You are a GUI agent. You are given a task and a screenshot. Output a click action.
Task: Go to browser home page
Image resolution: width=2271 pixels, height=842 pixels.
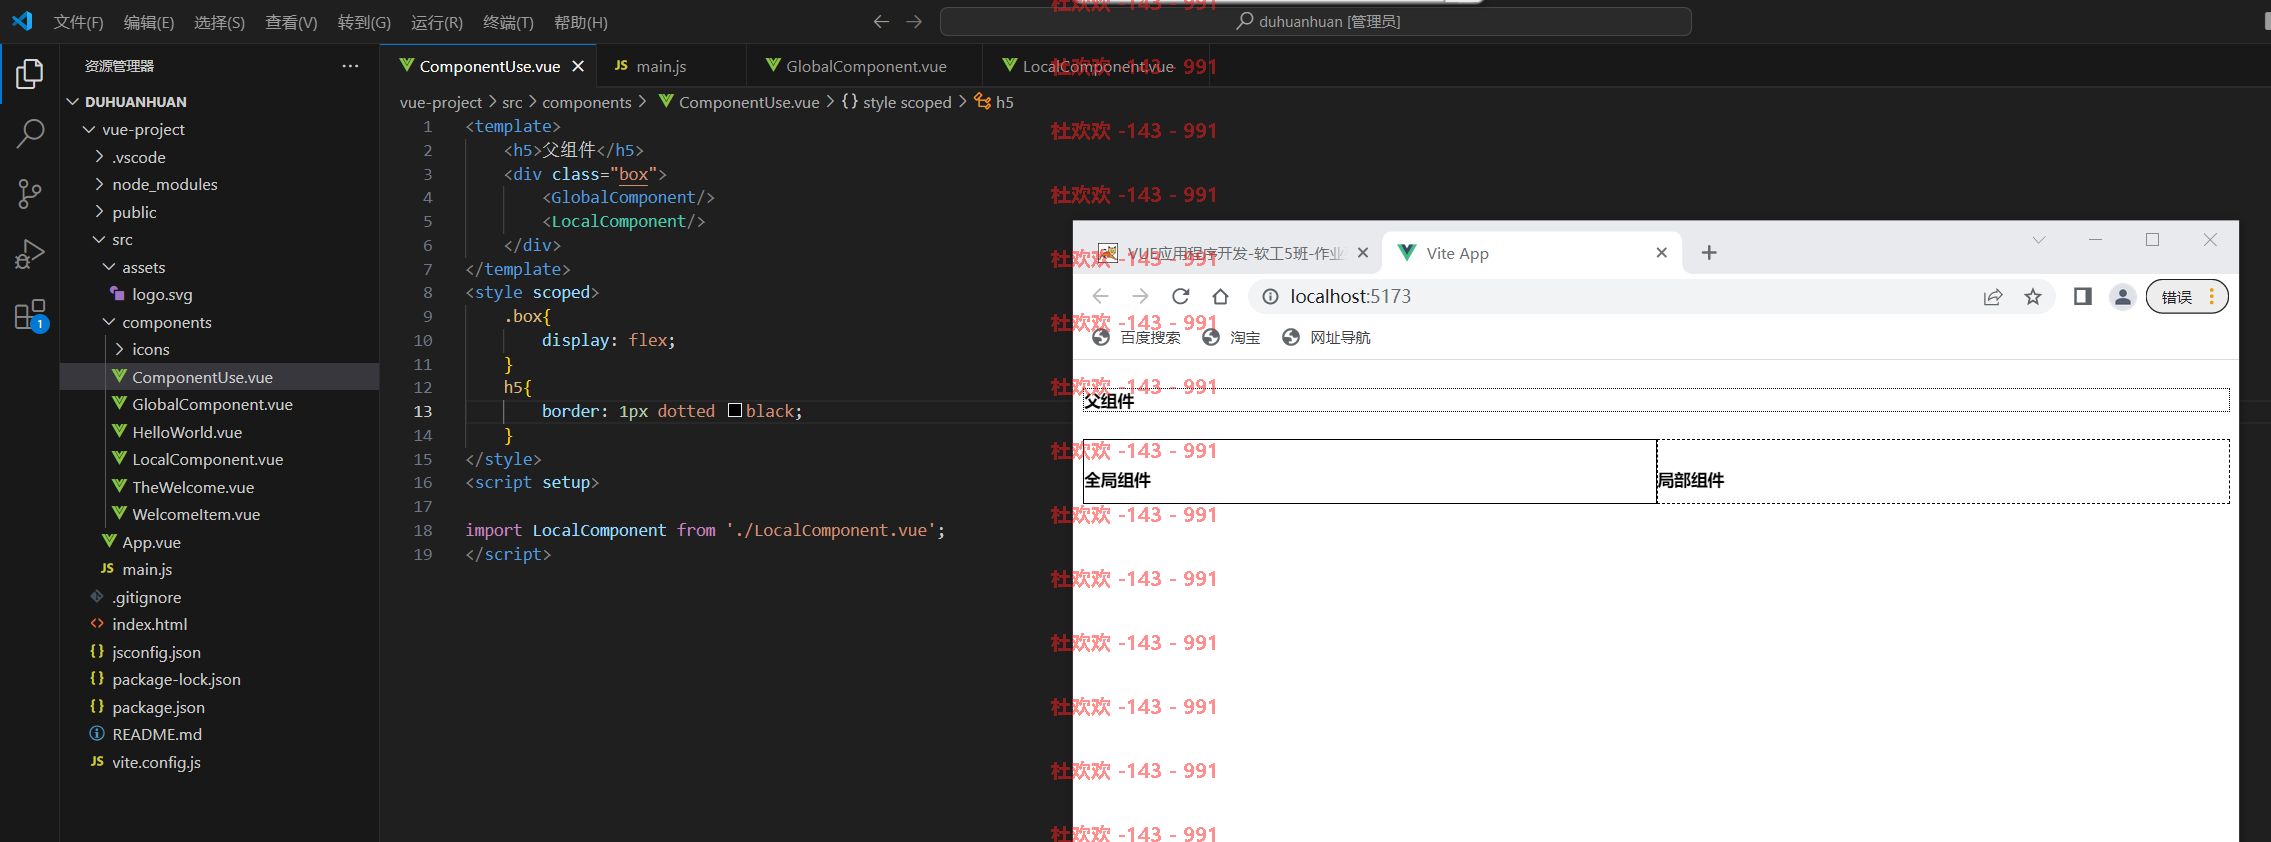pyautogui.click(x=1220, y=296)
